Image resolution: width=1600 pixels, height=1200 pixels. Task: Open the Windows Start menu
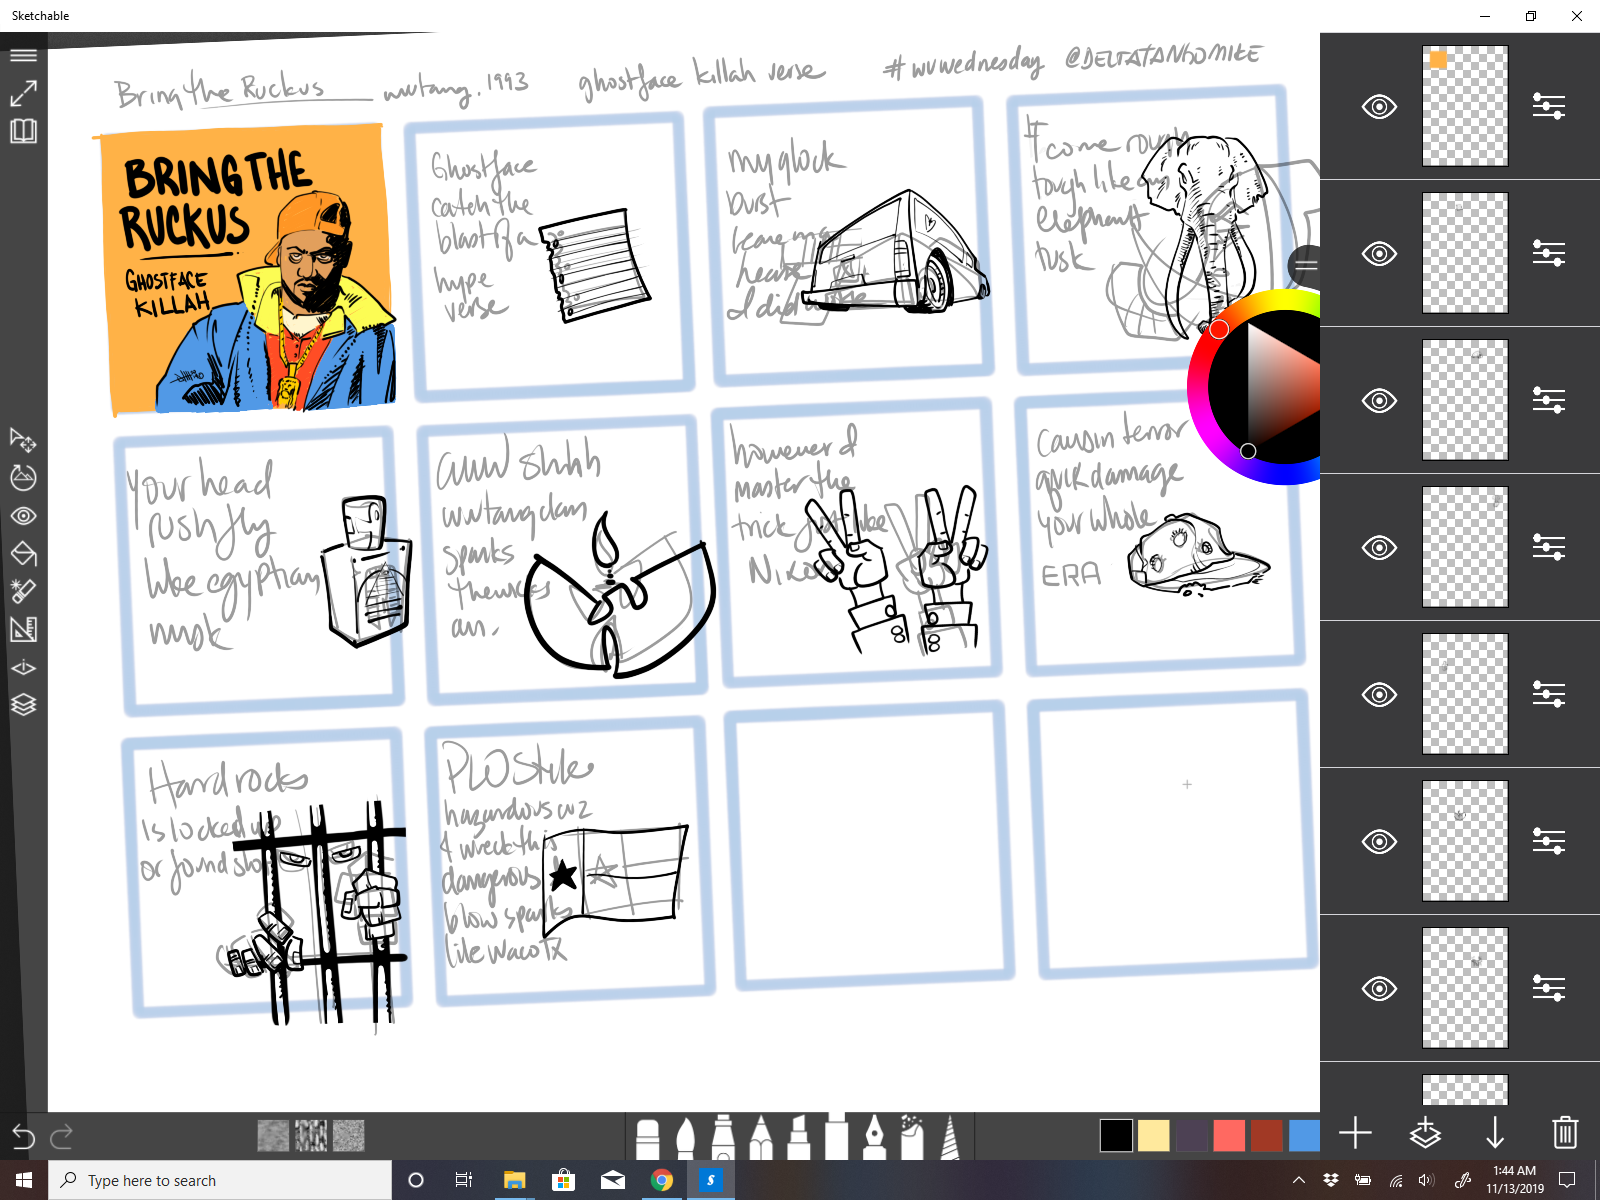pyautogui.click(x=24, y=1180)
